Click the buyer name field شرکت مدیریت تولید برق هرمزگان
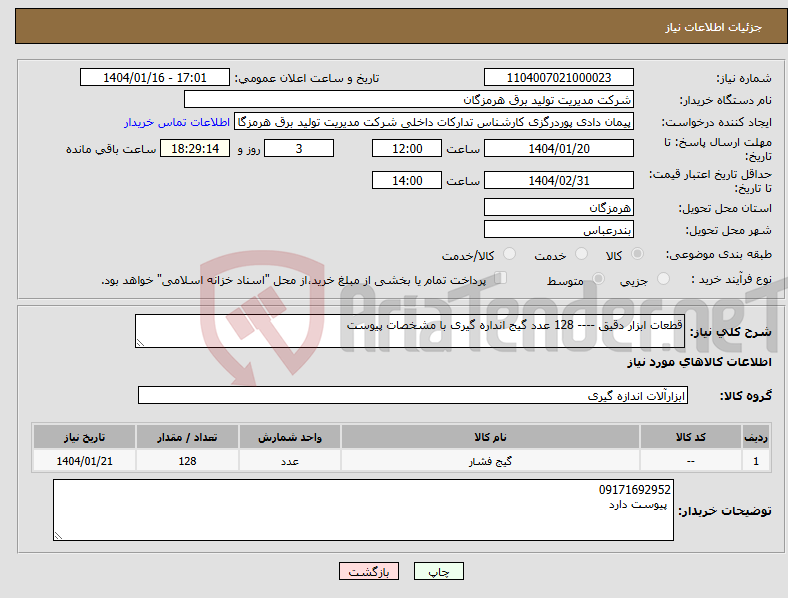The height and width of the screenshot is (598, 788). (409, 99)
